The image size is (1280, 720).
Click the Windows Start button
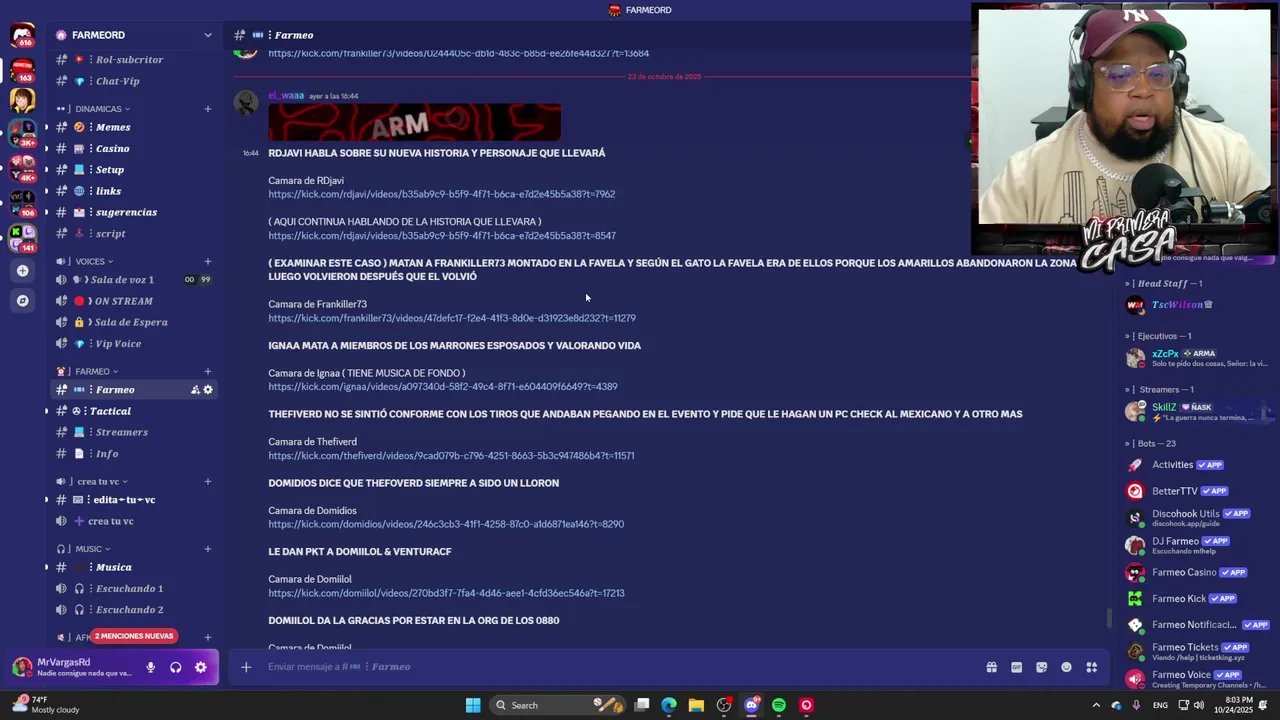473,705
